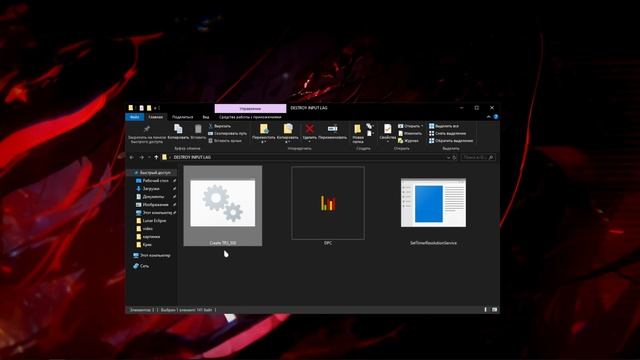Open the Удалить dropdown arrow
This screenshot has height=360, width=640.
click(309, 142)
